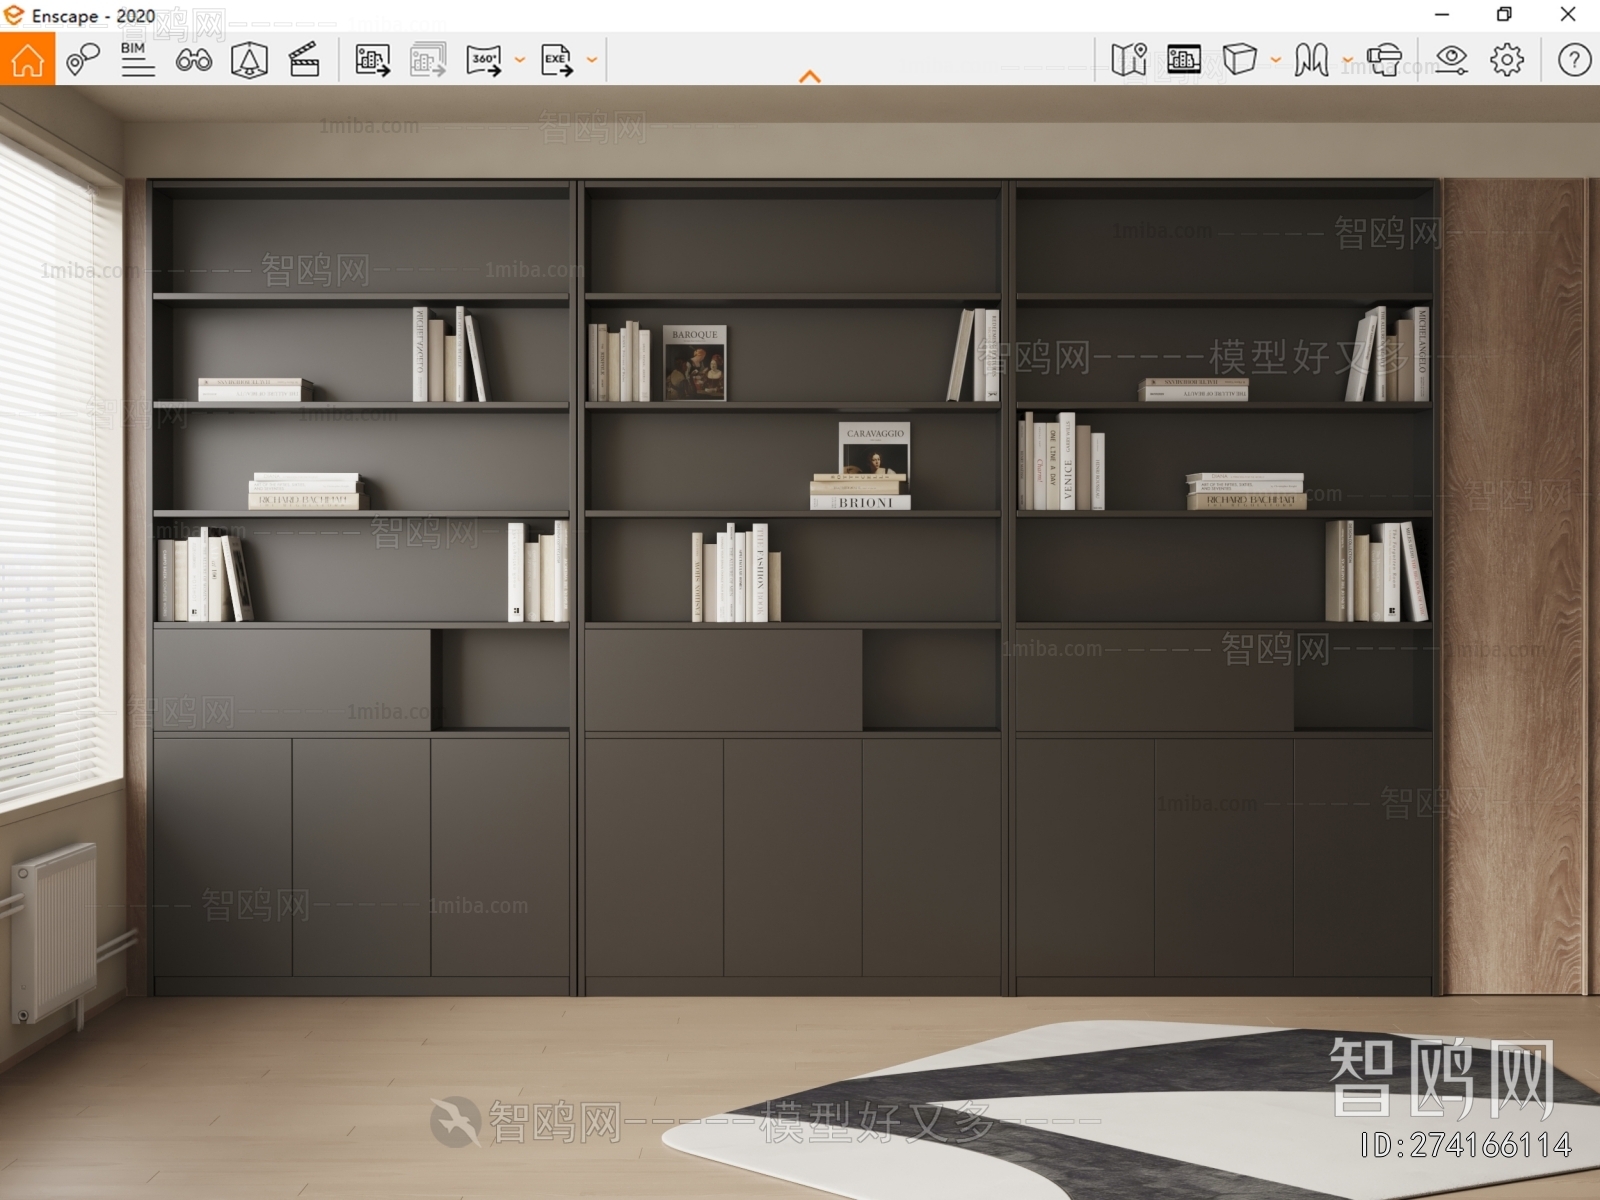The width and height of the screenshot is (1600, 1200).
Task: Click the Enscape logo in title bar
Action: 14,15
